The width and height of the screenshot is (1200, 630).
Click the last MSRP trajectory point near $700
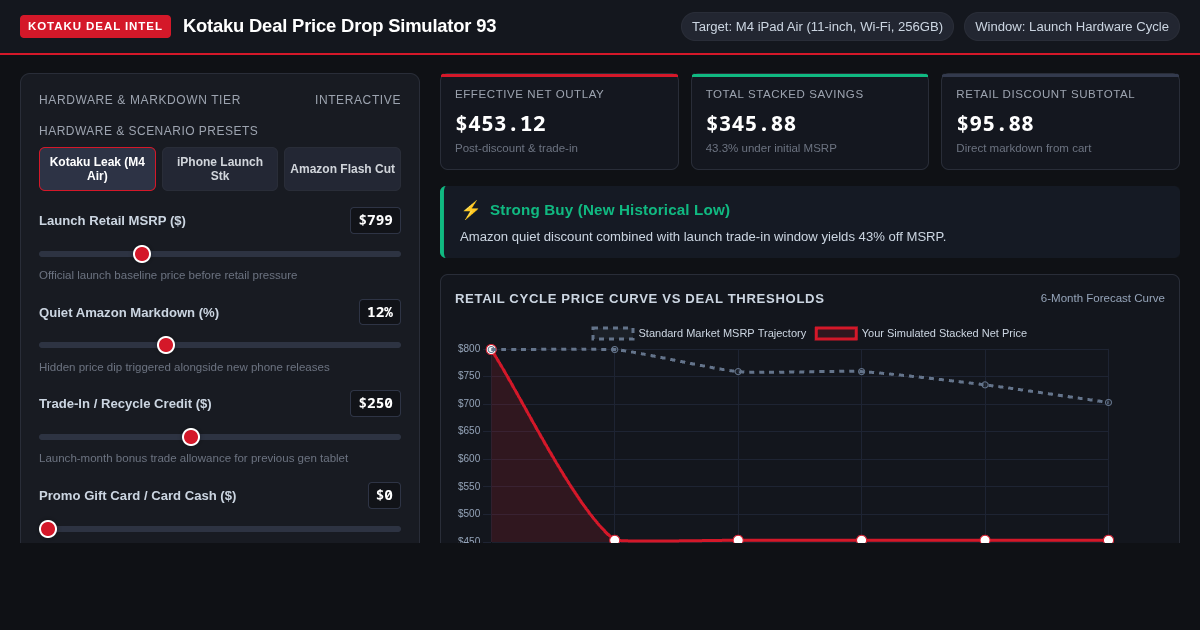(1108, 402)
